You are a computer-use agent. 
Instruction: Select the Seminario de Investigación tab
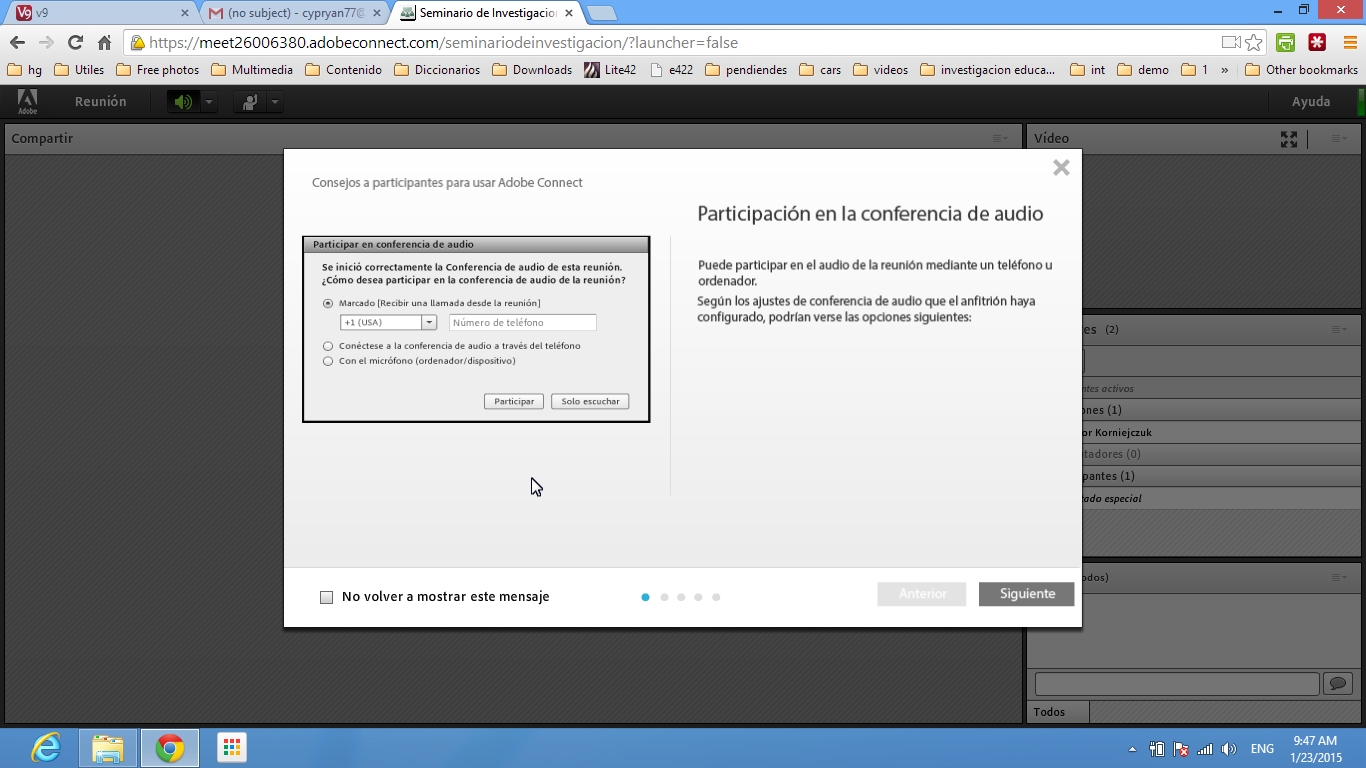click(486, 13)
